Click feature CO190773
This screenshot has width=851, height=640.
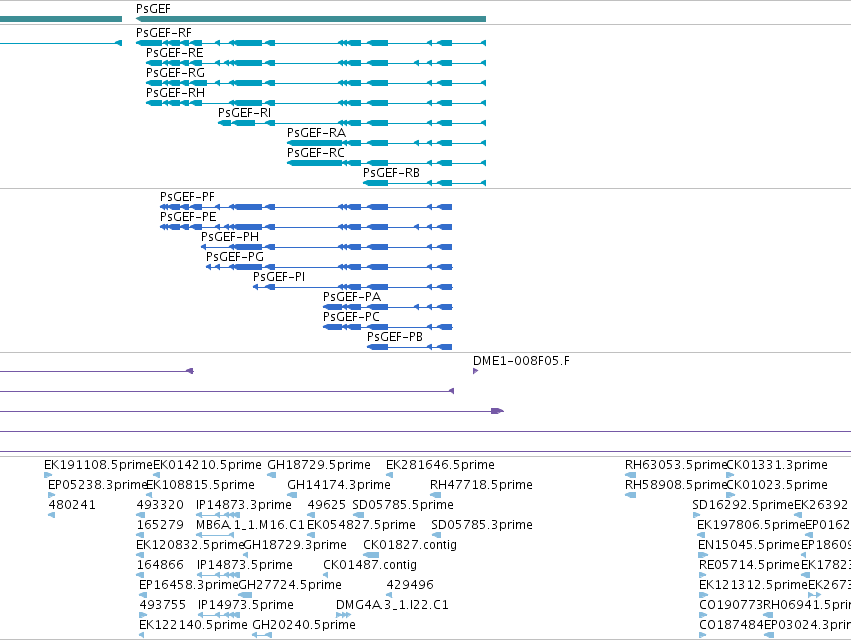(731, 605)
